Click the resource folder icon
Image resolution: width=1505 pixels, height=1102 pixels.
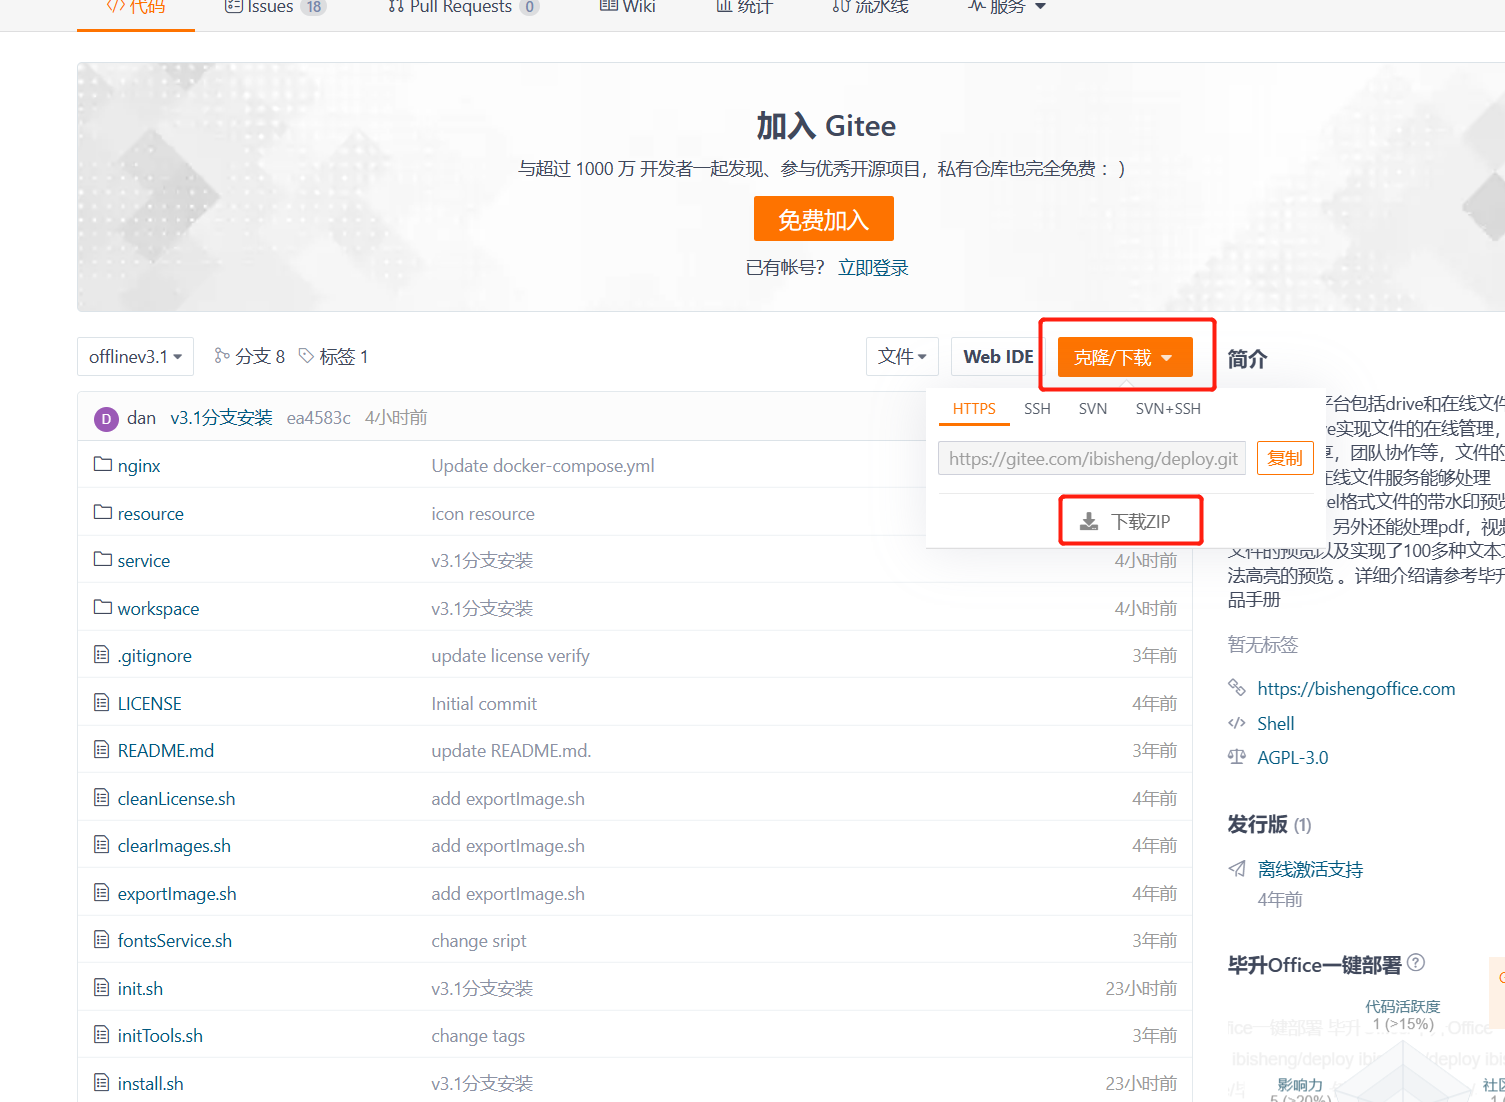(x=102, y=513)
